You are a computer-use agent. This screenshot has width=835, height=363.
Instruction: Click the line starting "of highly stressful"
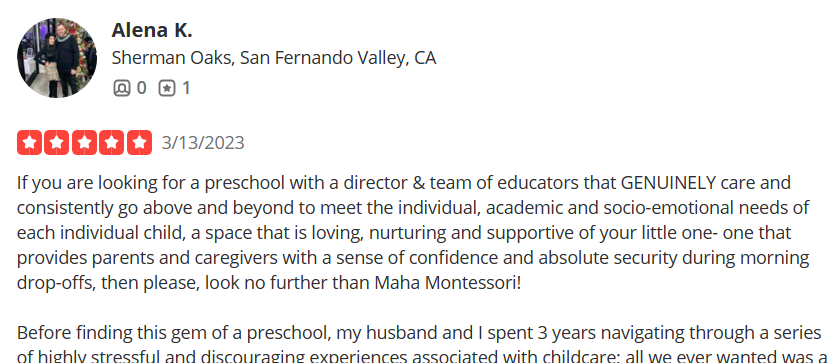(422, 357)
